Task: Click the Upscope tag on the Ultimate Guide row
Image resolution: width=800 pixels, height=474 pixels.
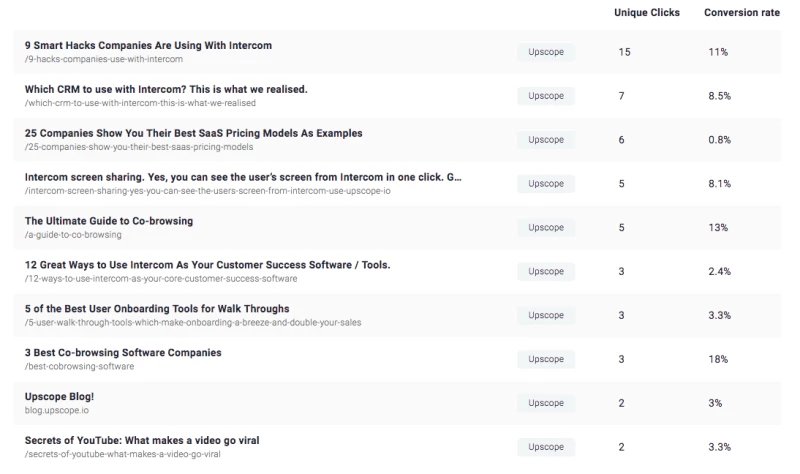Action: [x=546, y=228]
